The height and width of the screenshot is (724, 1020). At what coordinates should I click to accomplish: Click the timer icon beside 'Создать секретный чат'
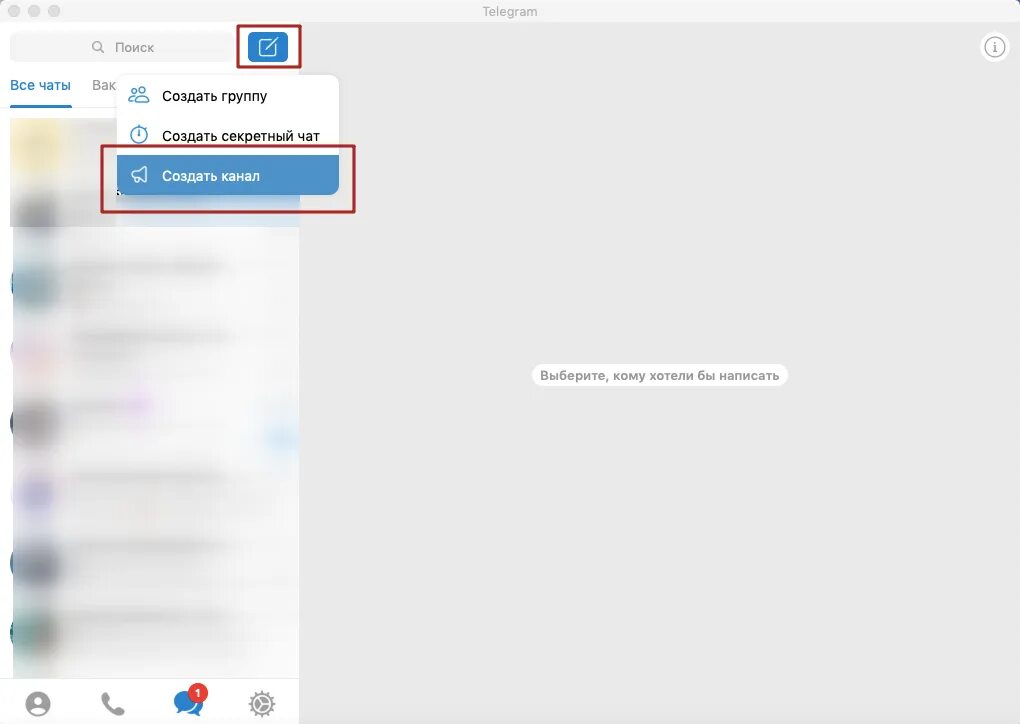(139, 135)
